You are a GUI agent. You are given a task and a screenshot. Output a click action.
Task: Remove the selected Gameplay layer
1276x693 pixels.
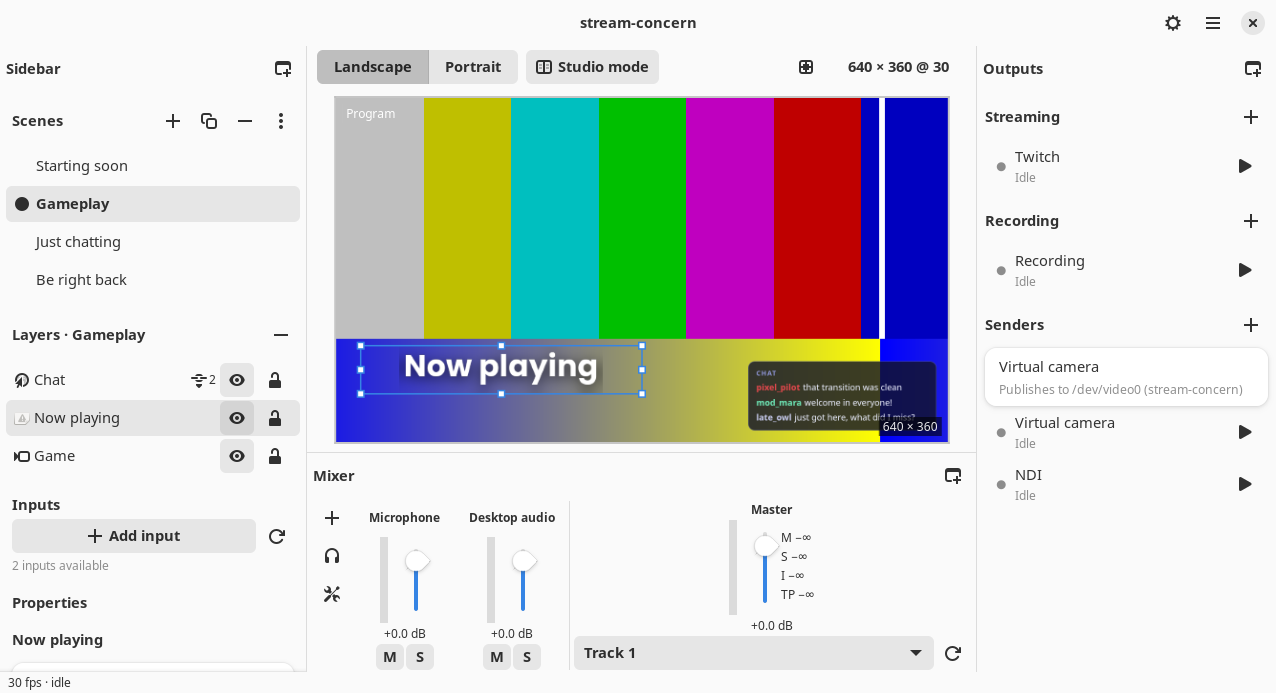coord(281,335)
